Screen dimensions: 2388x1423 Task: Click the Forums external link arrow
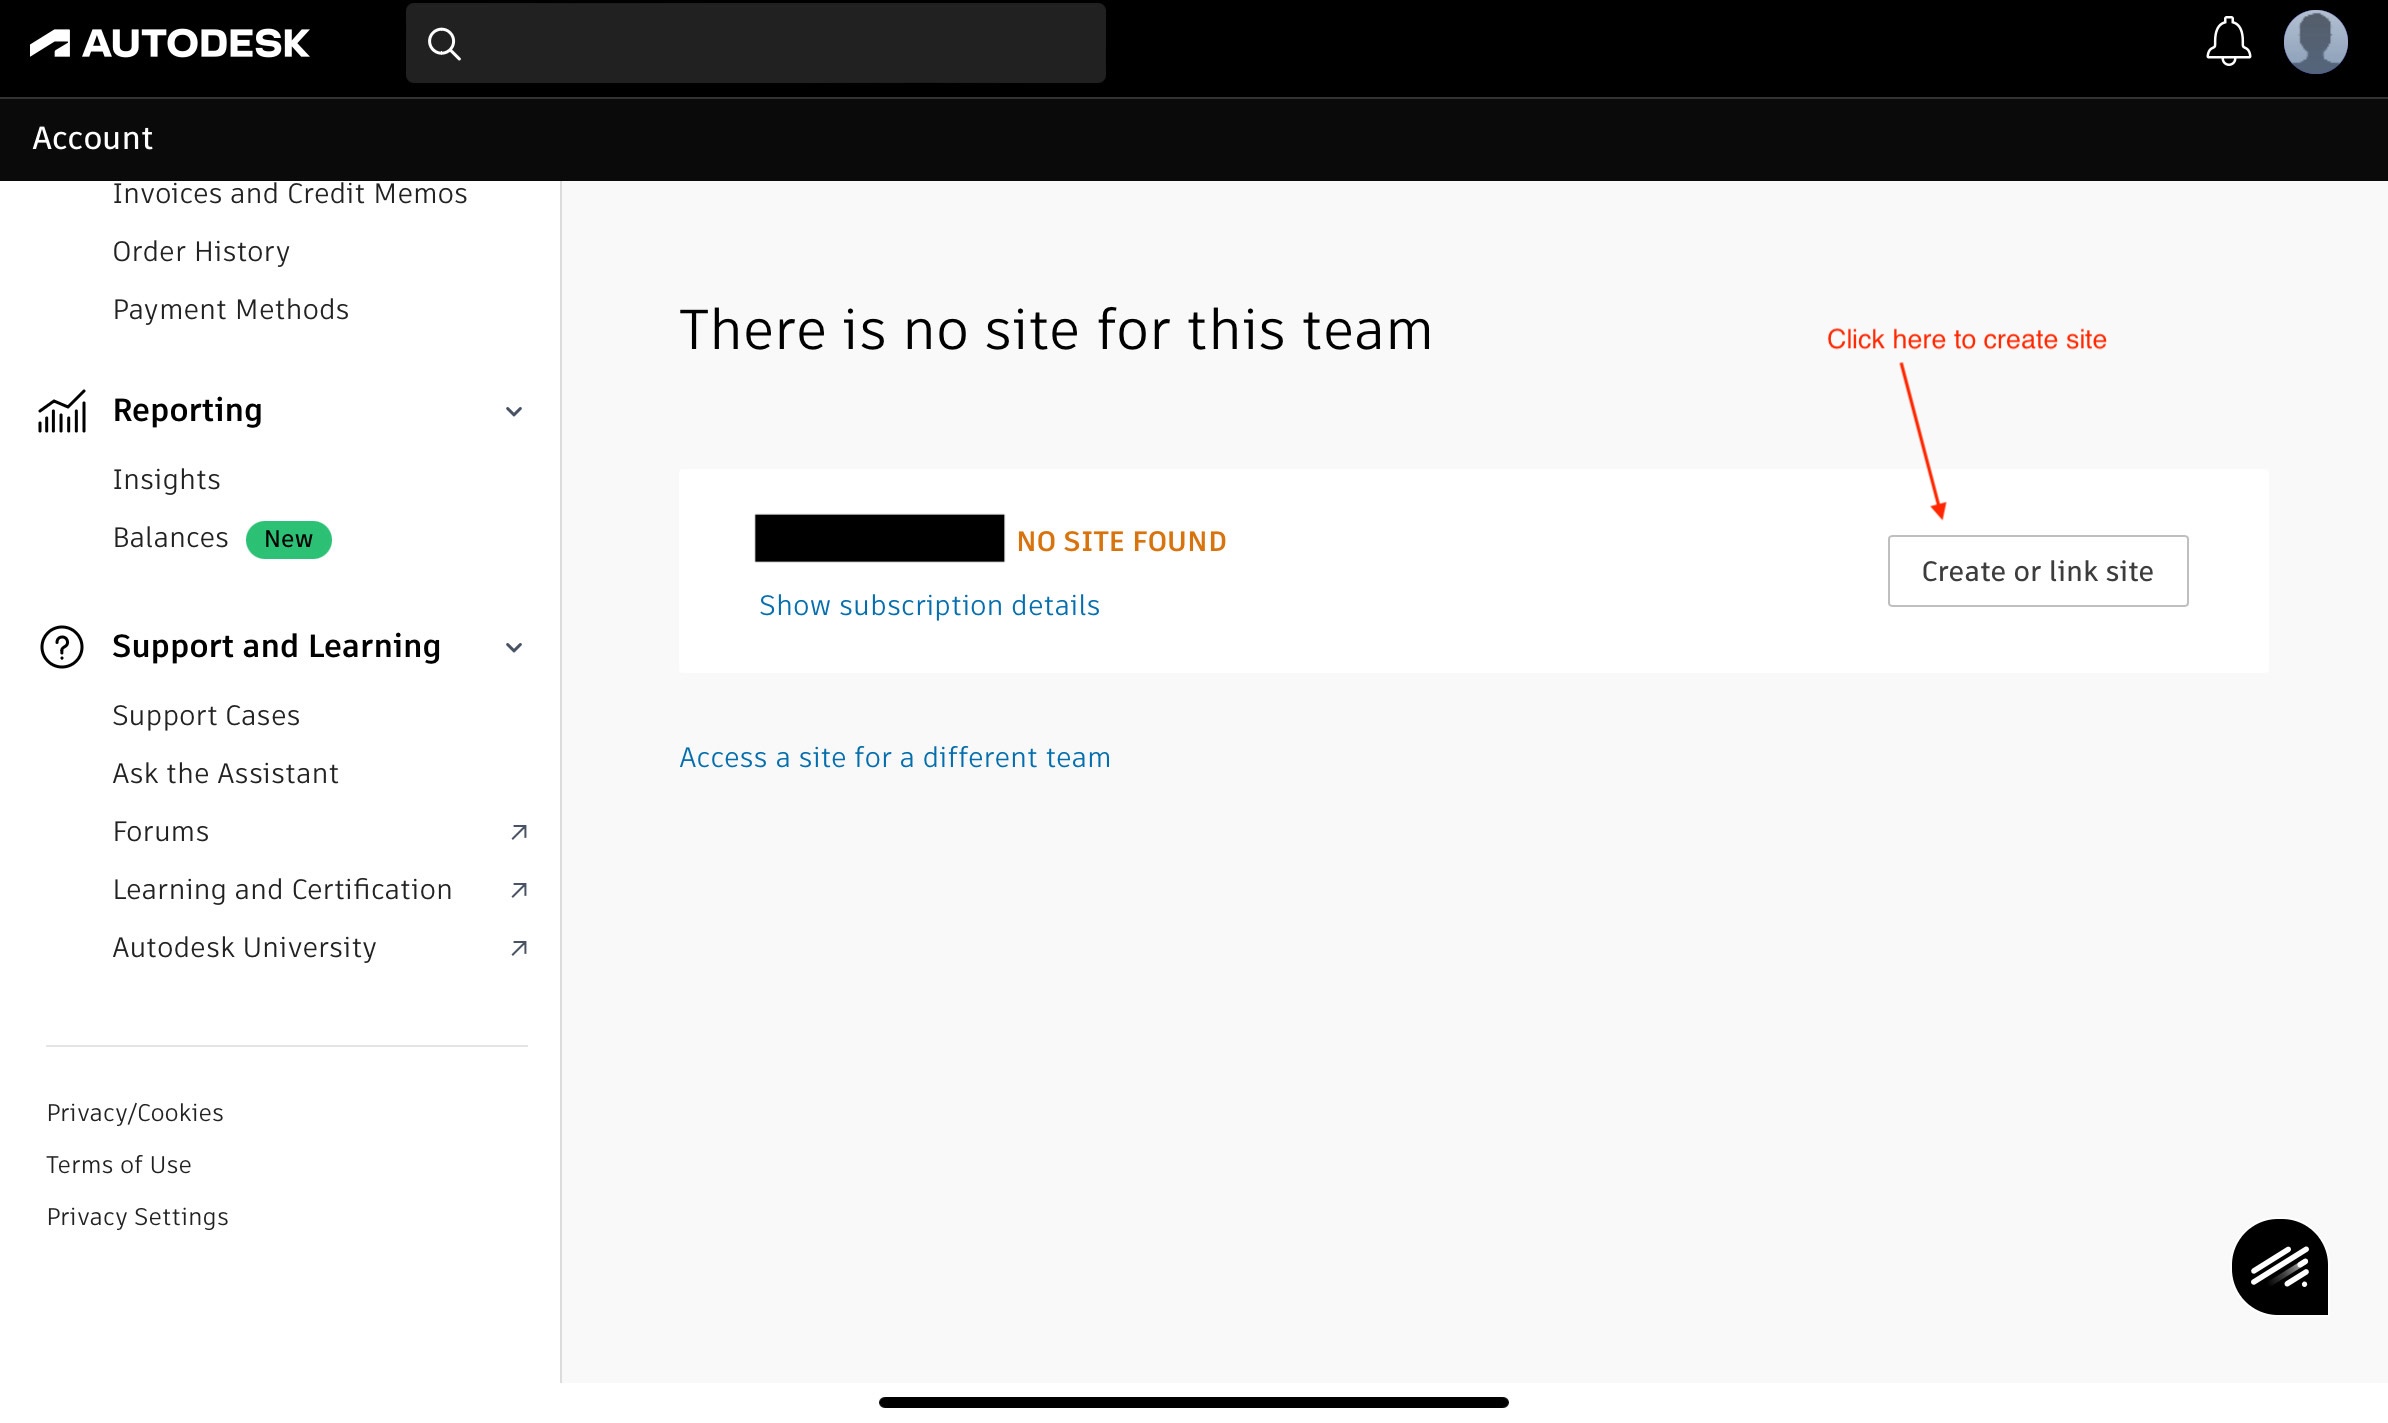click(x=519, y=832)
